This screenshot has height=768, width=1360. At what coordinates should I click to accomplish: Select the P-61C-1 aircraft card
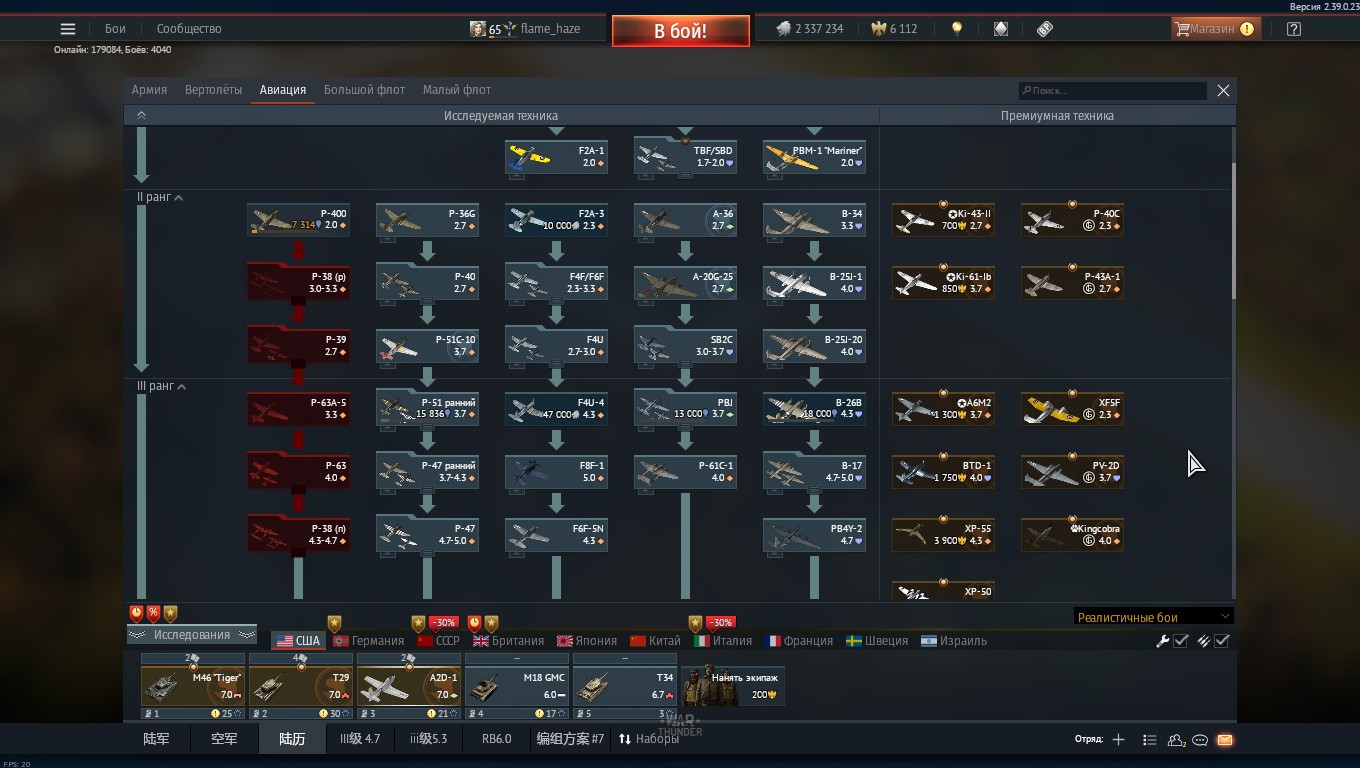685,472
